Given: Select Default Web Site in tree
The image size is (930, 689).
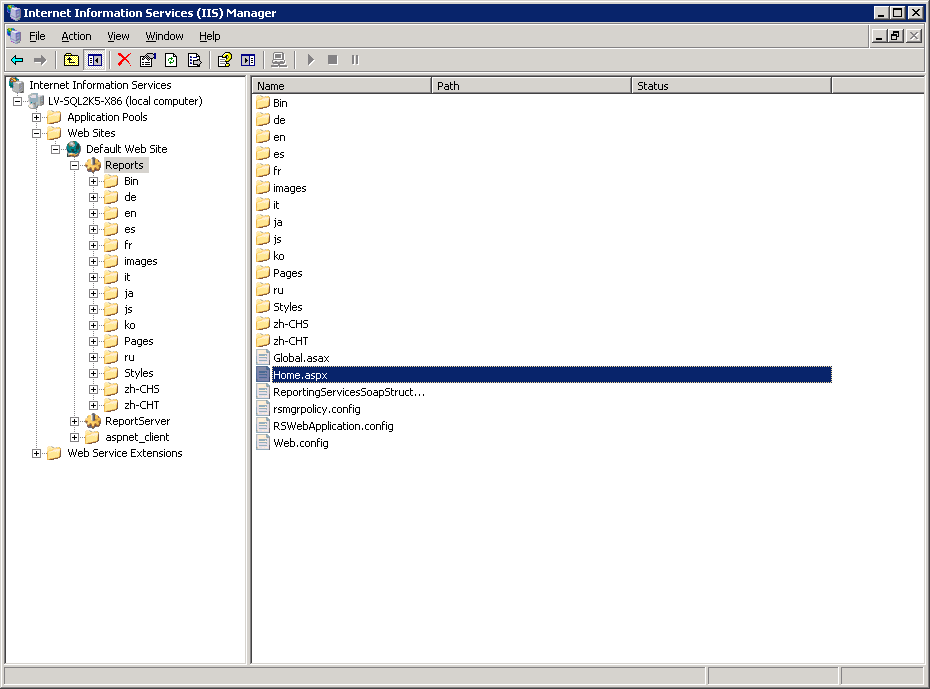Looking at the screenshot, I should coord(126,149).
